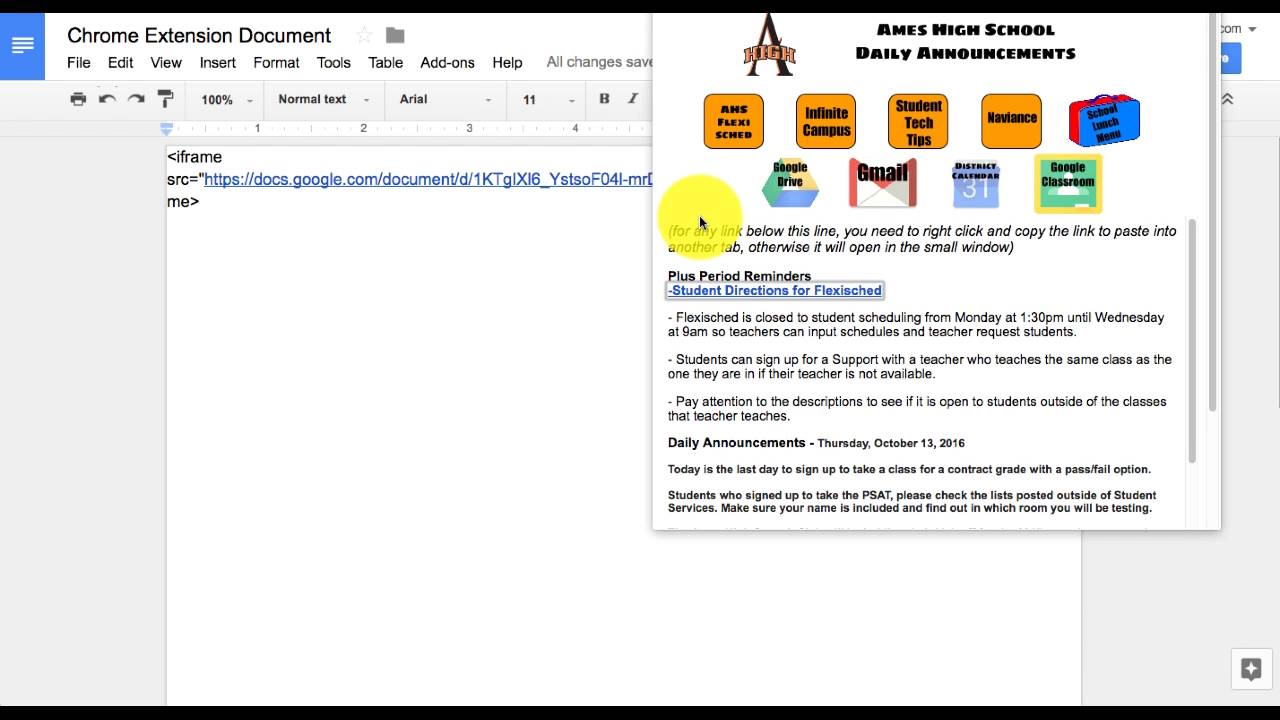
Task: Click the Undo arrow
Action: tap(107, 99)
